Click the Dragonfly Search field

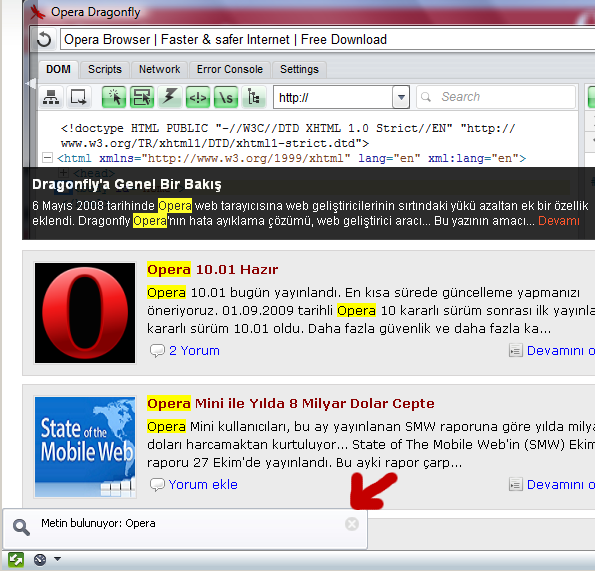tap(496, 97)
